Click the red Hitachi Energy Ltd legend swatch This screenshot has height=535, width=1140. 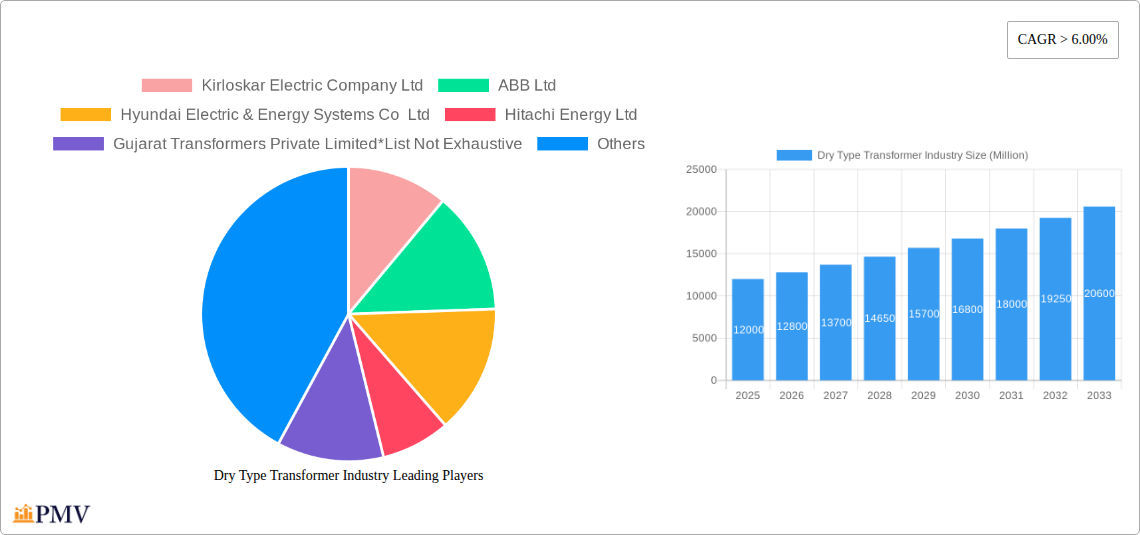[470, 114]
